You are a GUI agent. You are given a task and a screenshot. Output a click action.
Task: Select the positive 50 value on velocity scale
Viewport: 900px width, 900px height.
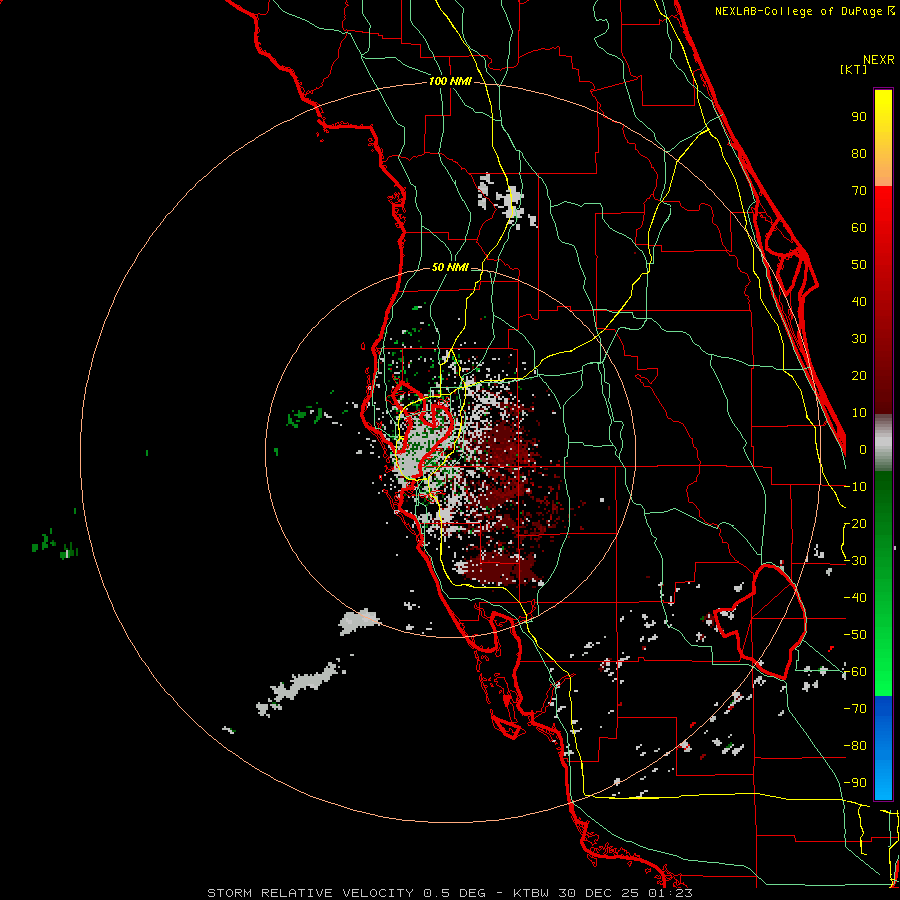(859, 265)
